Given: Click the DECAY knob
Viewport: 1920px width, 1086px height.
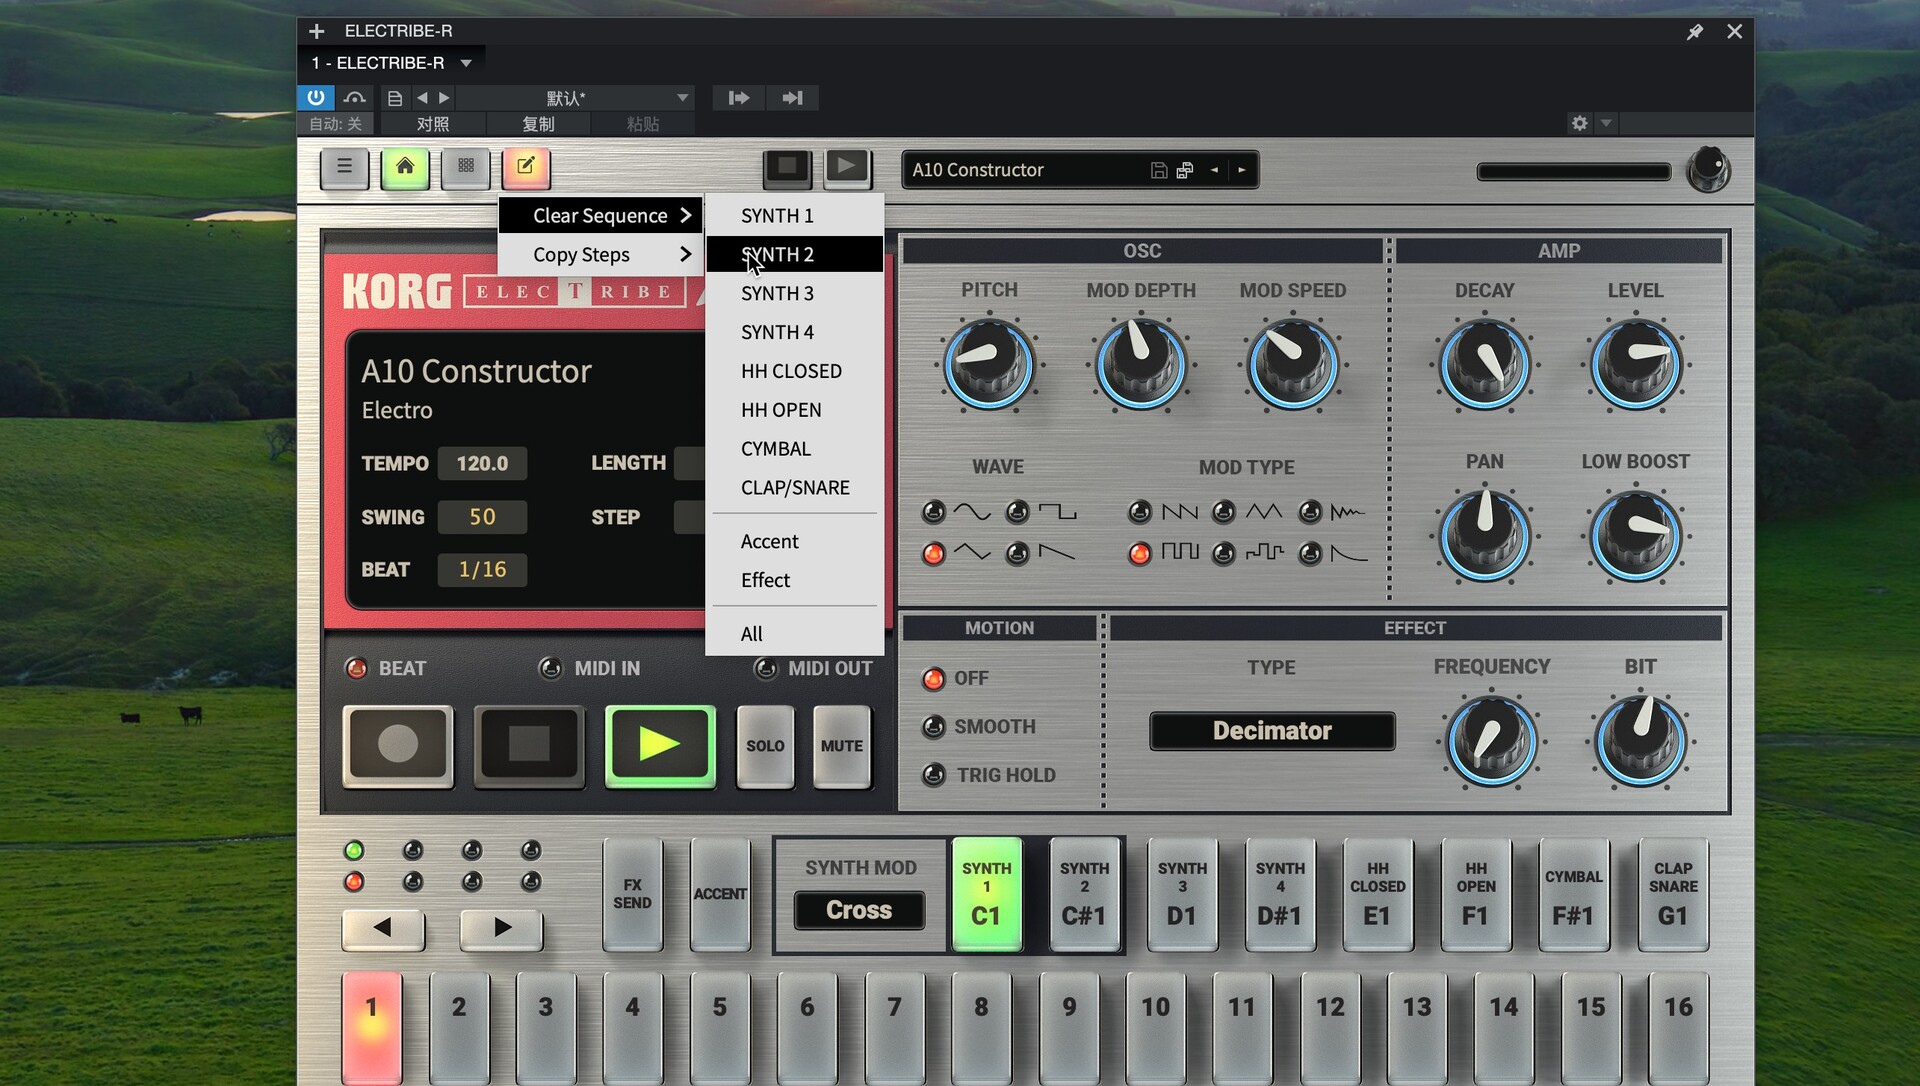Looking at the screenshot, I should (1484, 364).
